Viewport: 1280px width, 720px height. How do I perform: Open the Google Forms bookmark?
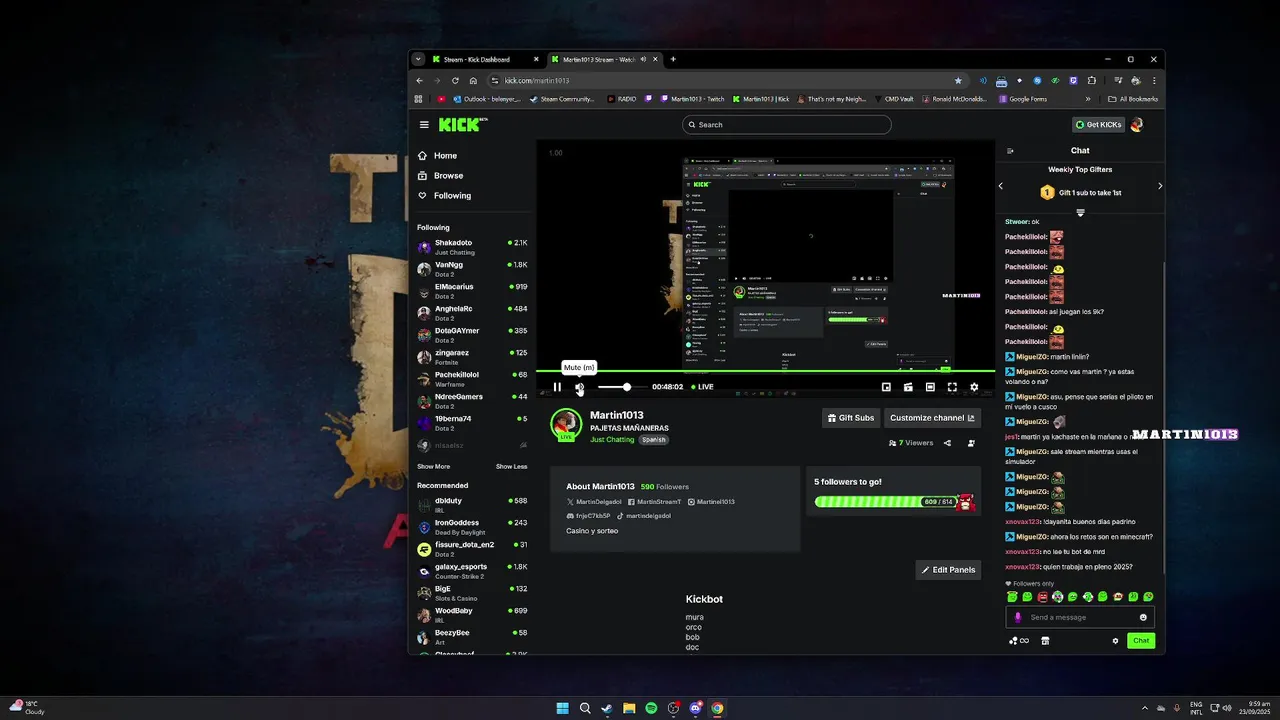click(x=1021, y=99)
